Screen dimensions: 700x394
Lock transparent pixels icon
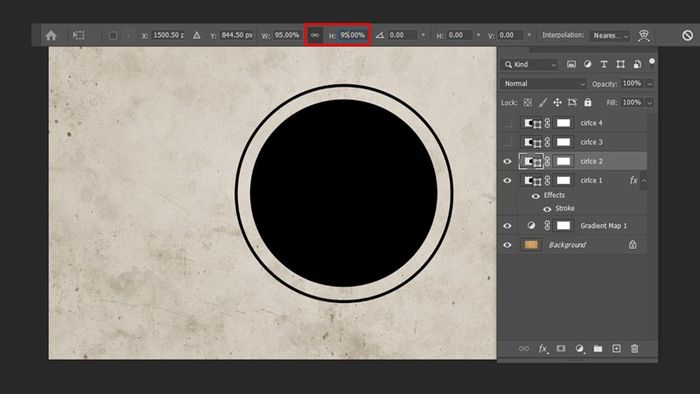[x=528, y=103]
